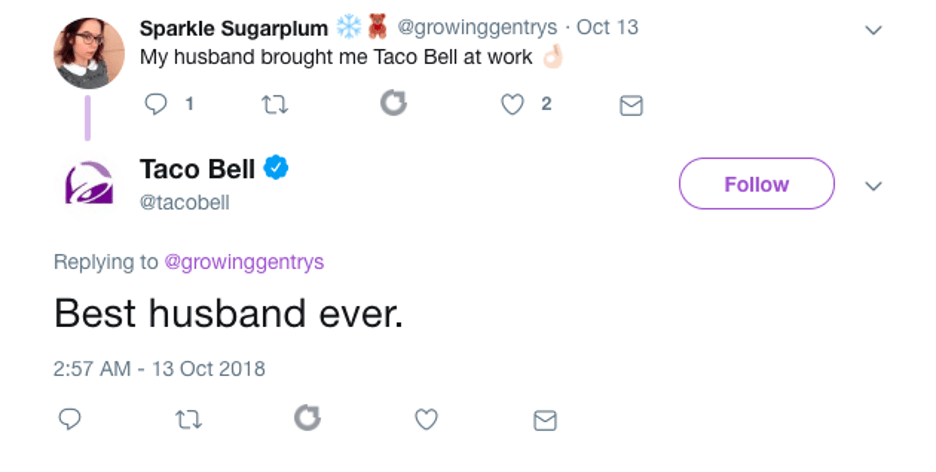This screenshot has width=936, height=472.
Task: Like Sparkle Sugarplum's tweet with the heart
Action: pos(513,104)
